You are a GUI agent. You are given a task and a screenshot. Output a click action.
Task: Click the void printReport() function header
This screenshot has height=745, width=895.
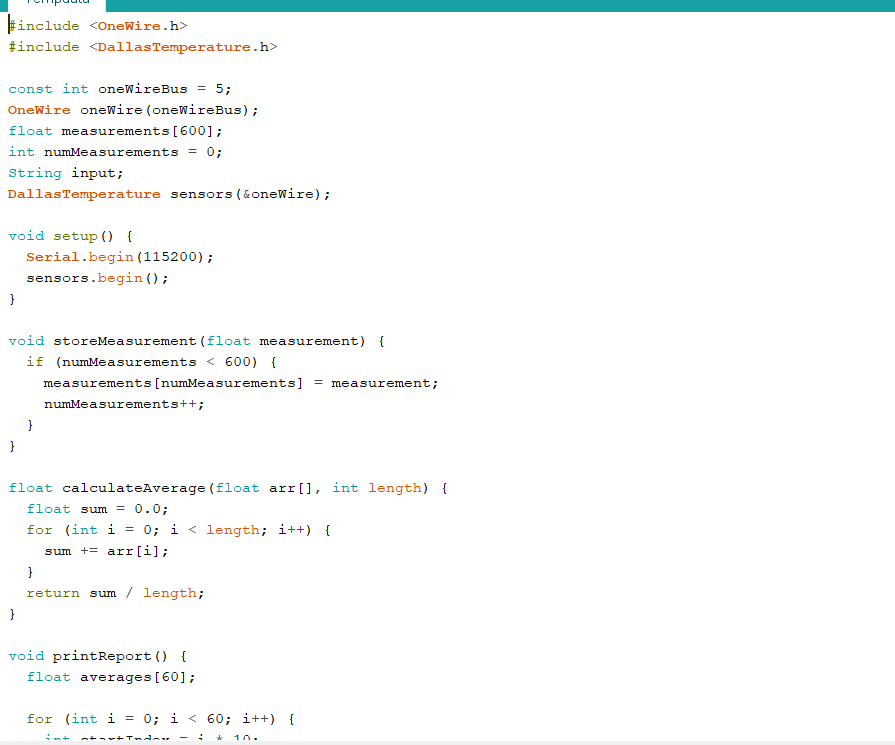[x=97, y=656]
